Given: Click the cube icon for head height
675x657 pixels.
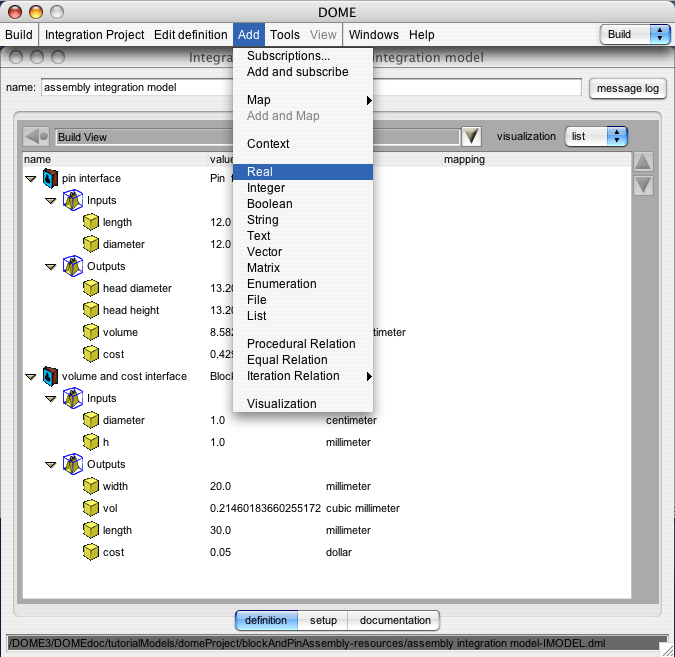Looking at the screenshot, I should 91,310.
